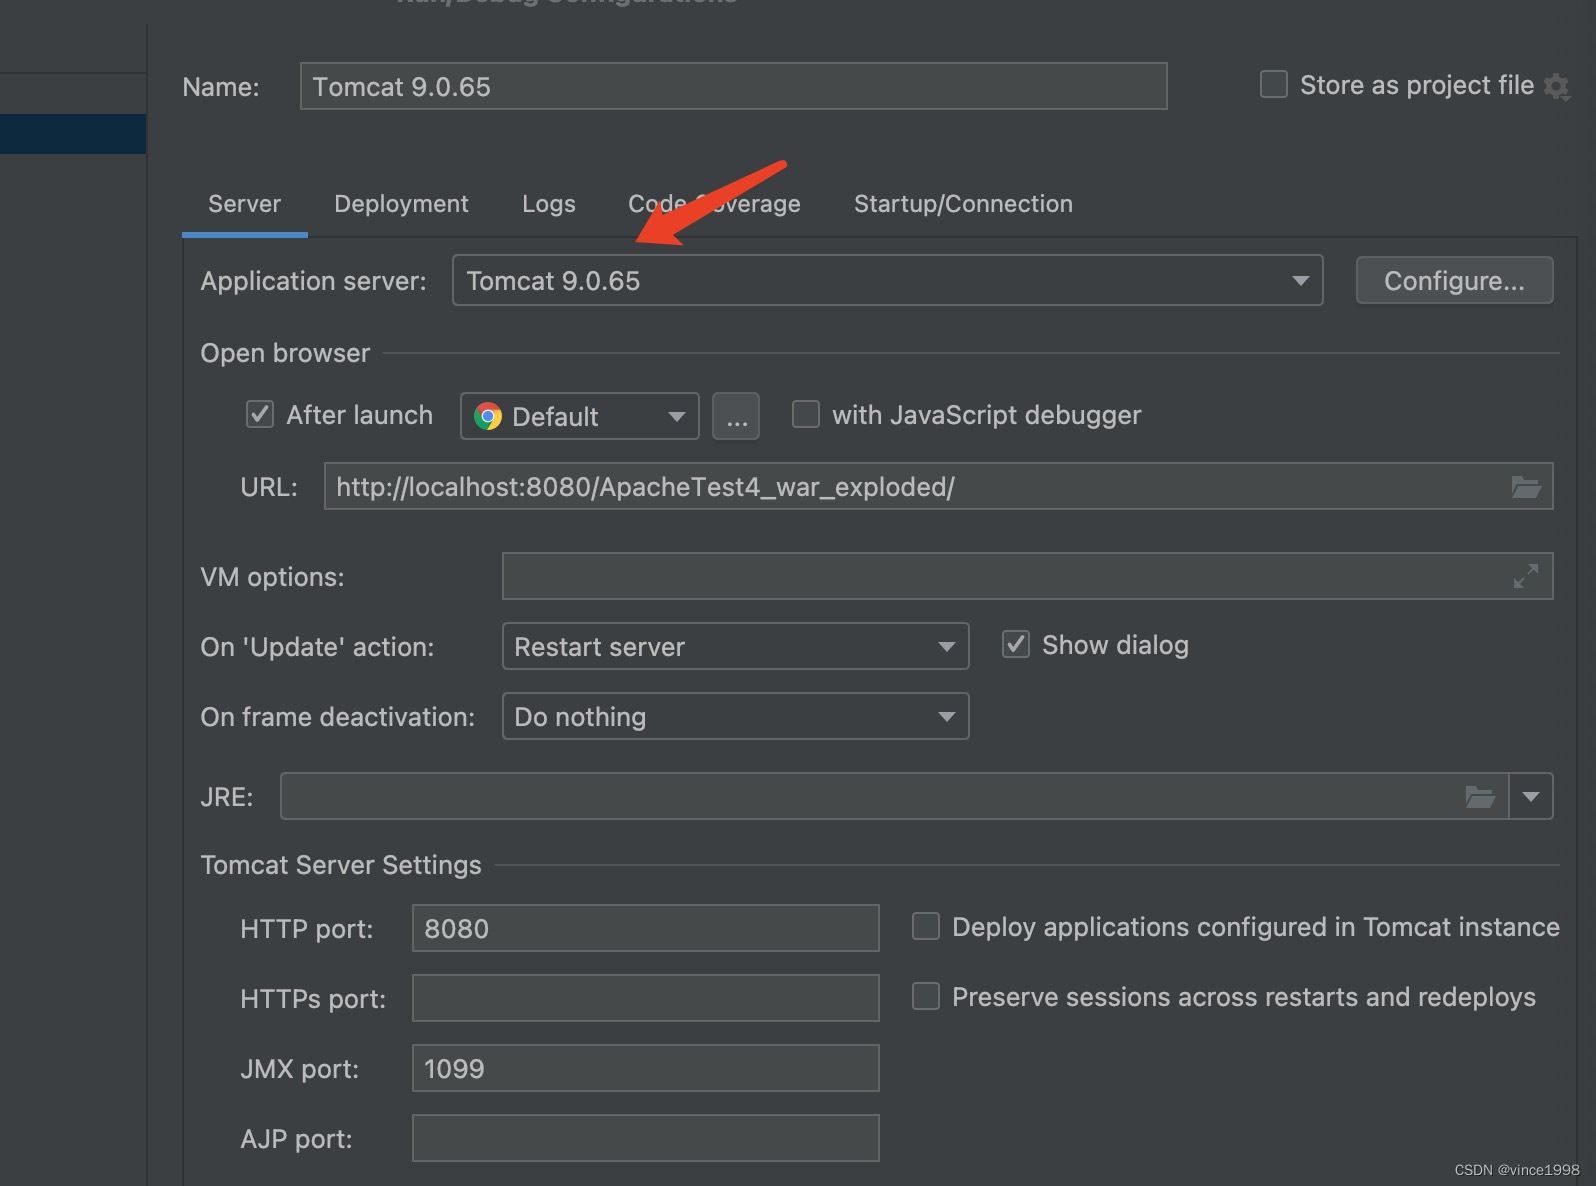The width and height of the screenshot is (1596, 1186).
Task: Enable Store as project file checkbox
Action: (1273, 84)
